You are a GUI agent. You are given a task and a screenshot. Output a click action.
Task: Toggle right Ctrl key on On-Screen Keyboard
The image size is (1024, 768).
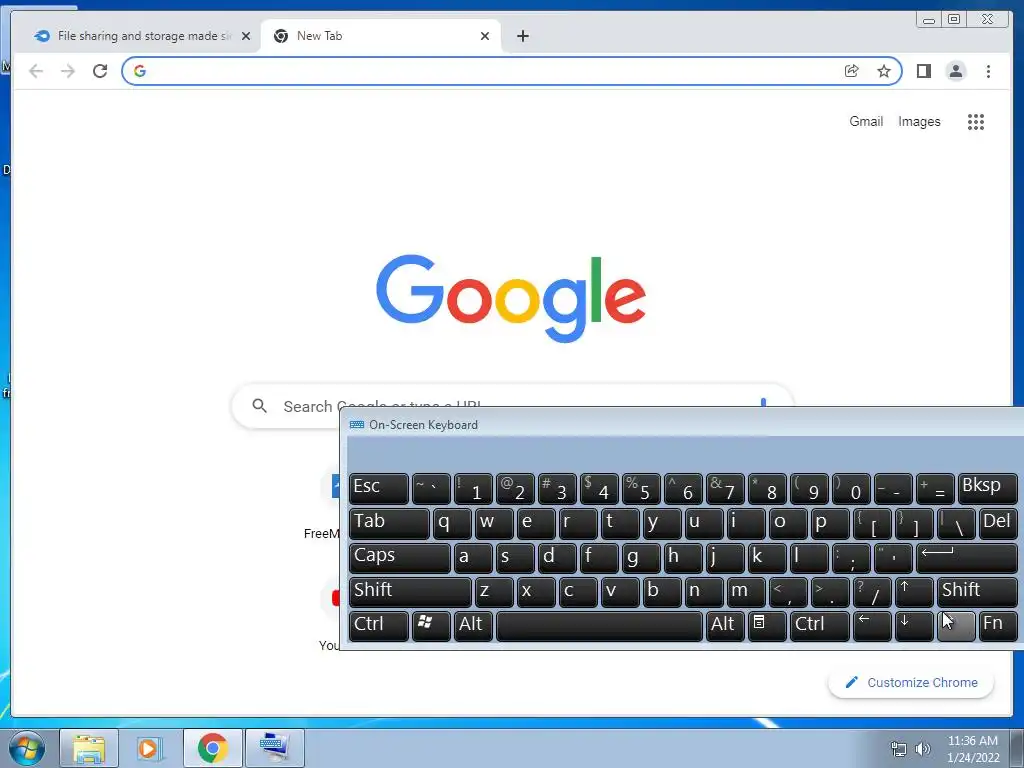pos(819,626)
